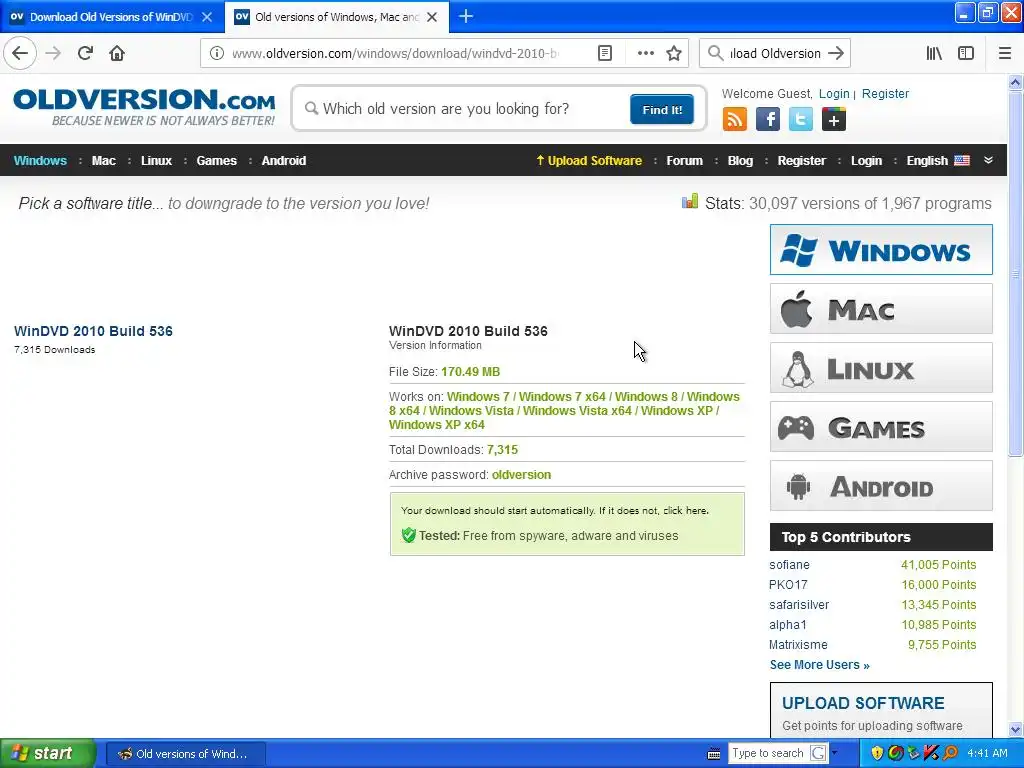Click the green Tested shield icon
This screenshot has height=768, width=1024.
pos(409,536)
